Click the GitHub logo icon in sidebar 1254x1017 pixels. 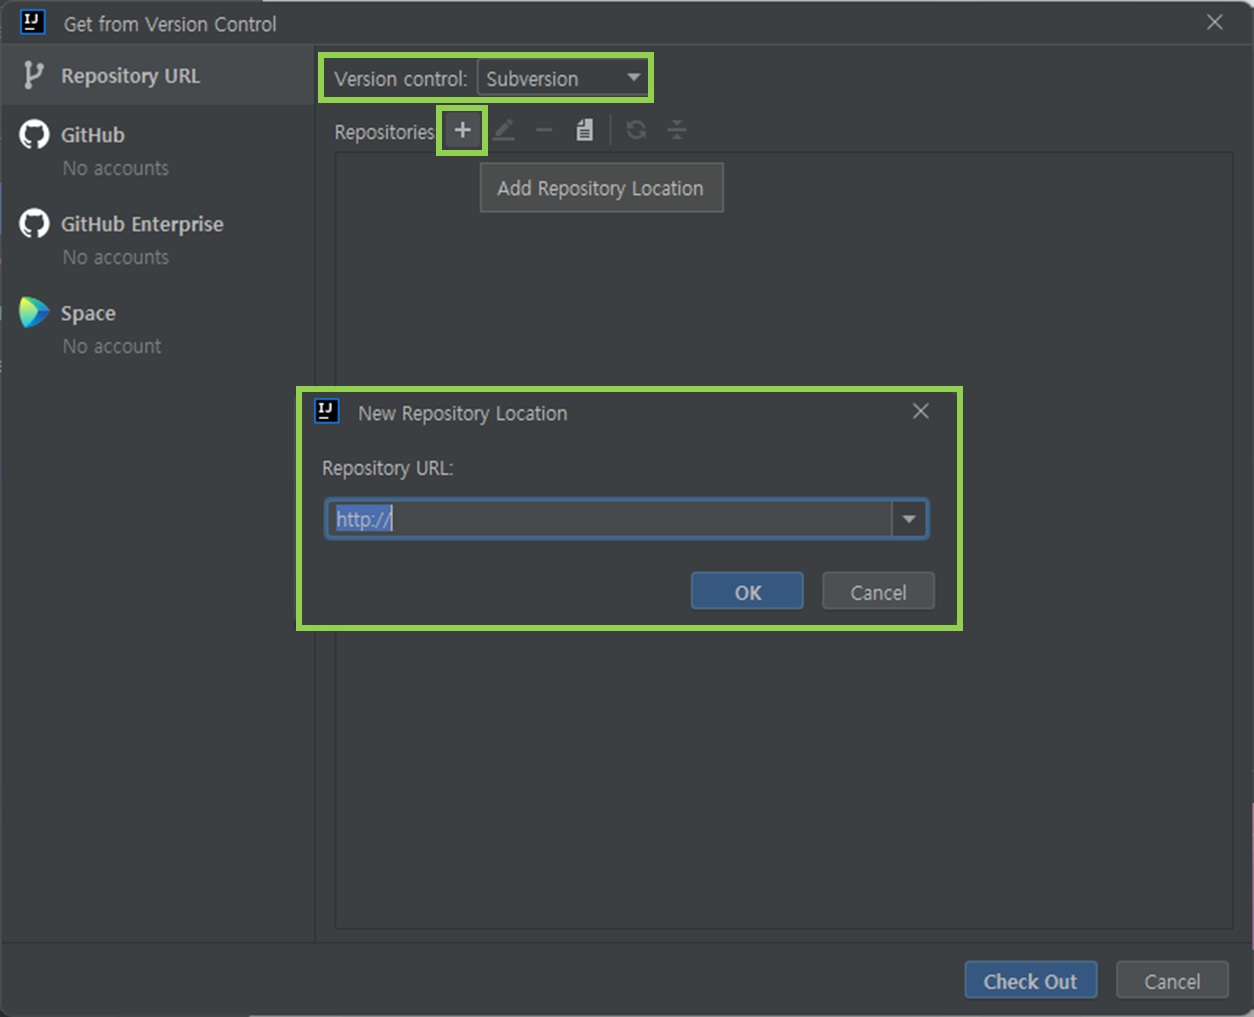pos(34,134)
